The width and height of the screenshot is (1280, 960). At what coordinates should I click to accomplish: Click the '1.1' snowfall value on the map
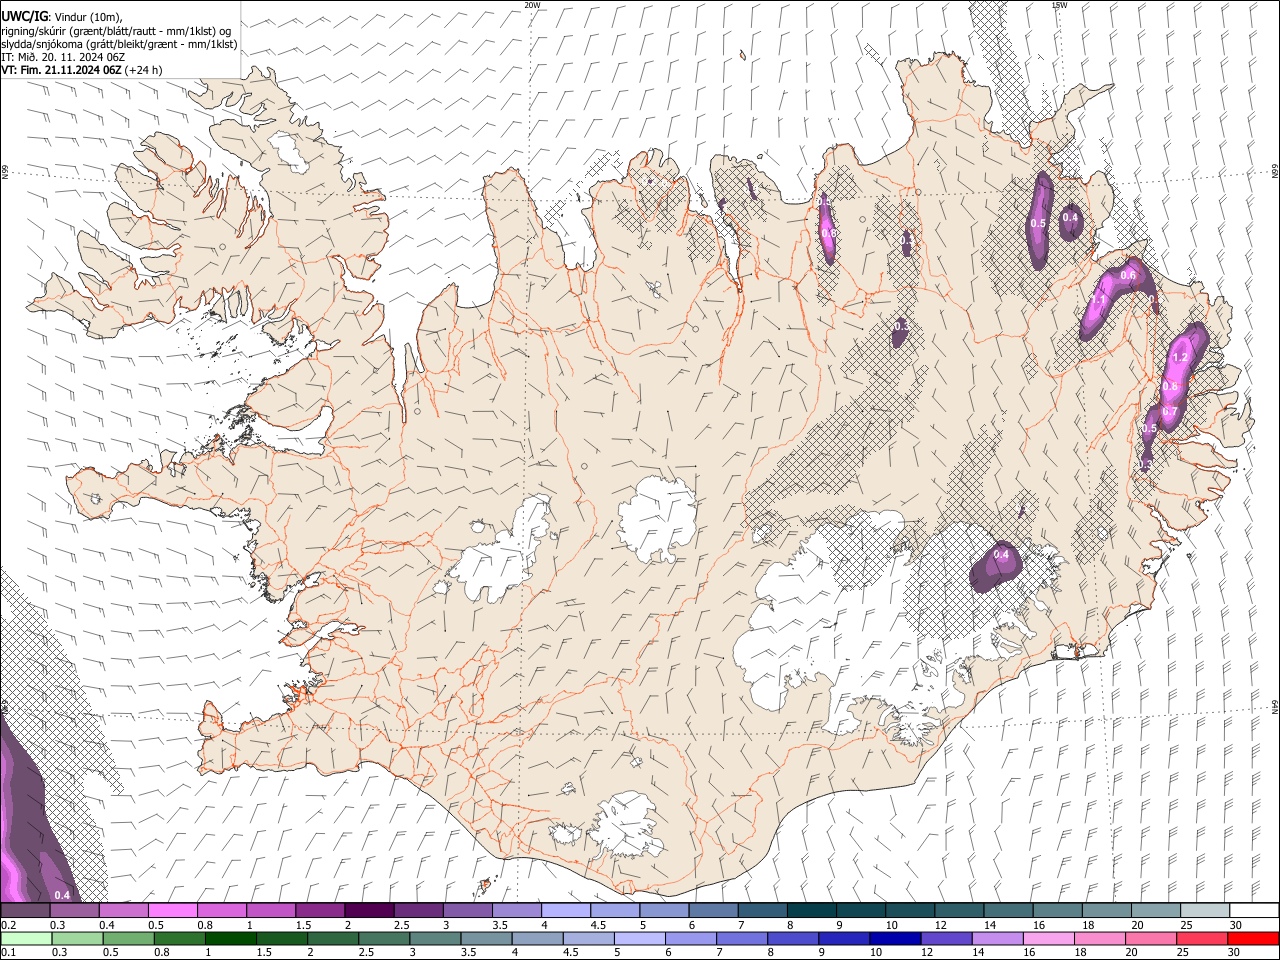point(1097,300)
